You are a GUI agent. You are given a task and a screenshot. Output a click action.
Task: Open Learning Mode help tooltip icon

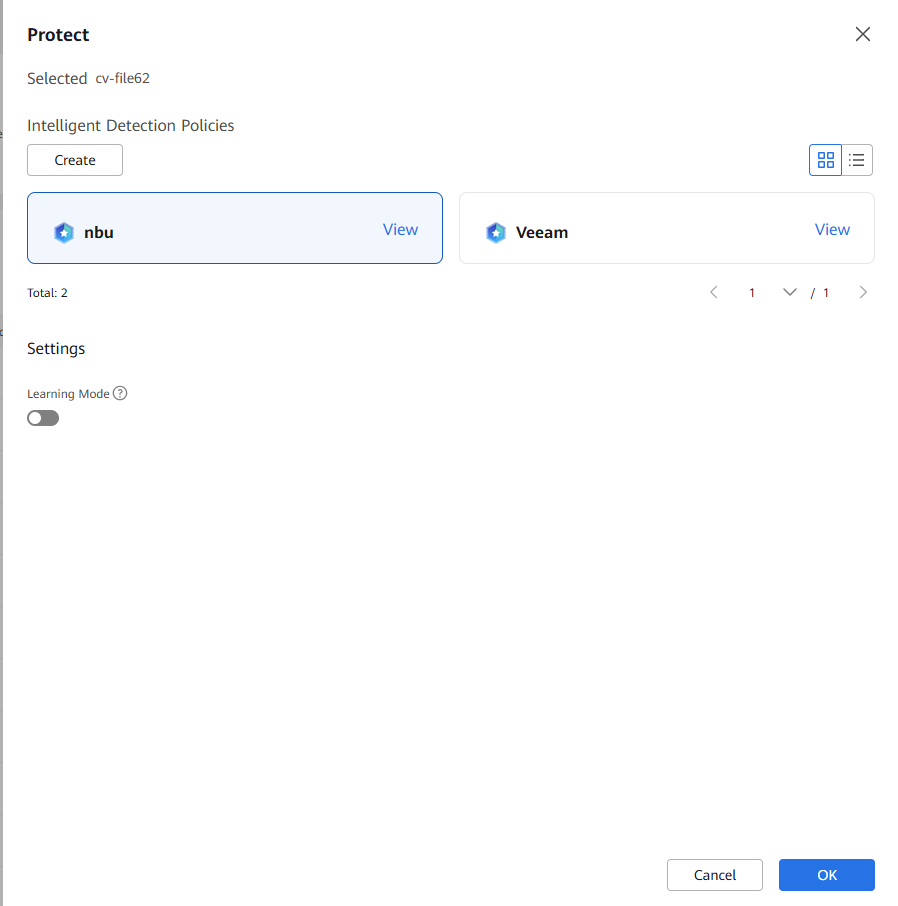pyautogui.click(x=120, y=394)
